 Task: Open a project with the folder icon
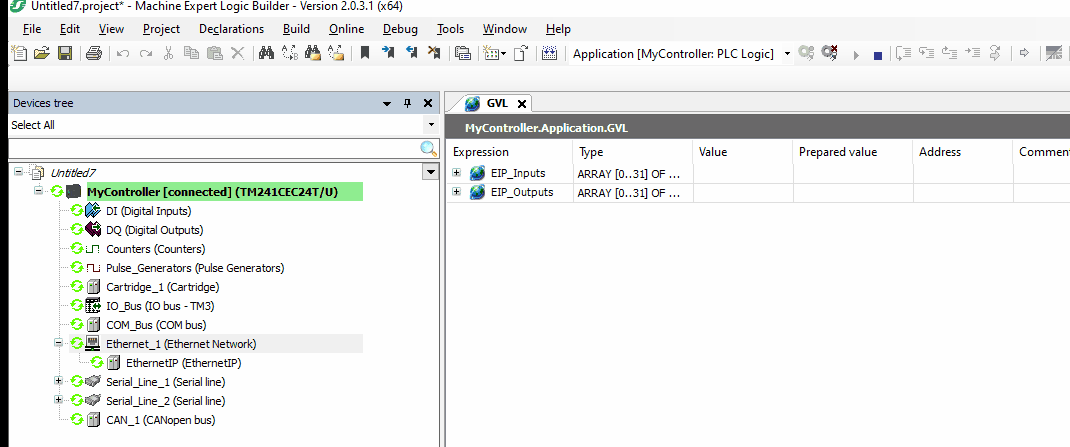pyautogui.click(x=42, y=53)
